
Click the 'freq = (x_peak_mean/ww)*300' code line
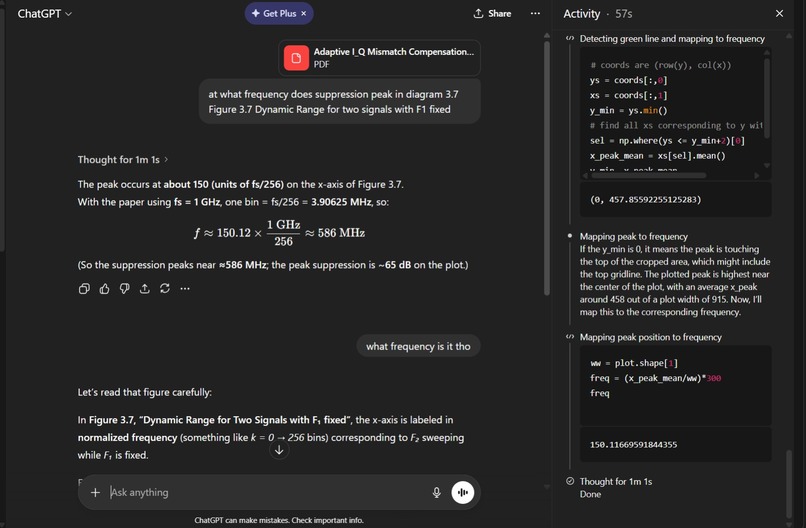(655, 378)
